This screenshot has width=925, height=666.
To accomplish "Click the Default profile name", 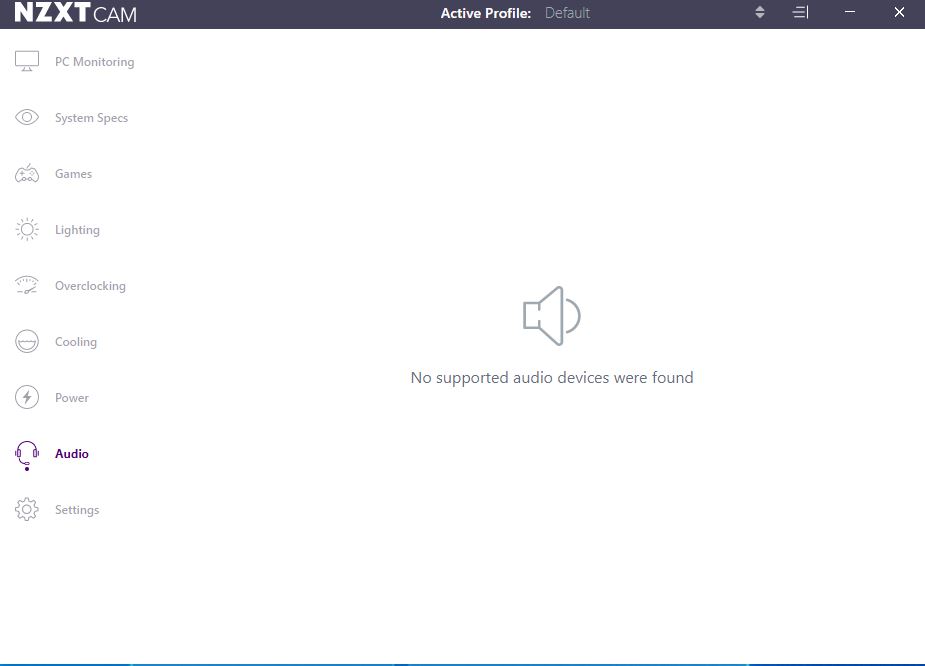I will pos(567,13).
